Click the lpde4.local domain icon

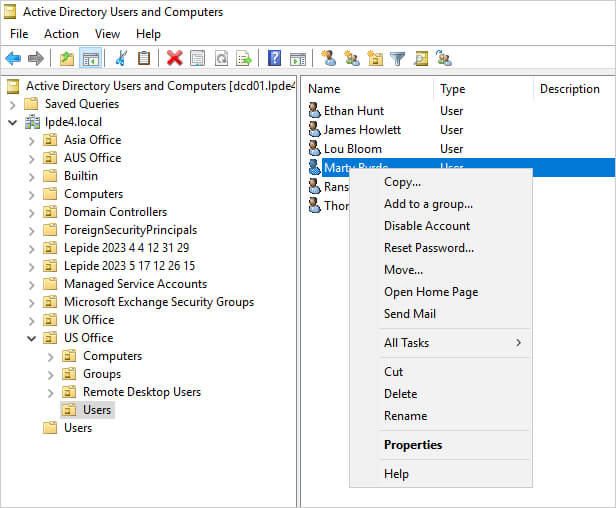[33, 122]
